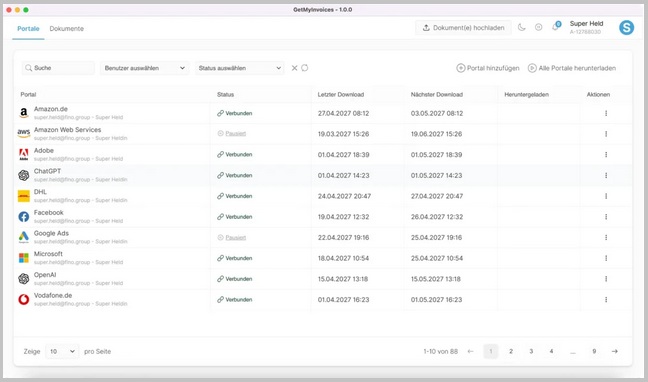Viewport: 648px width, 382px height.
Task: Click Alle Portale herunterladen button
Action: click(x=572, y=68)
